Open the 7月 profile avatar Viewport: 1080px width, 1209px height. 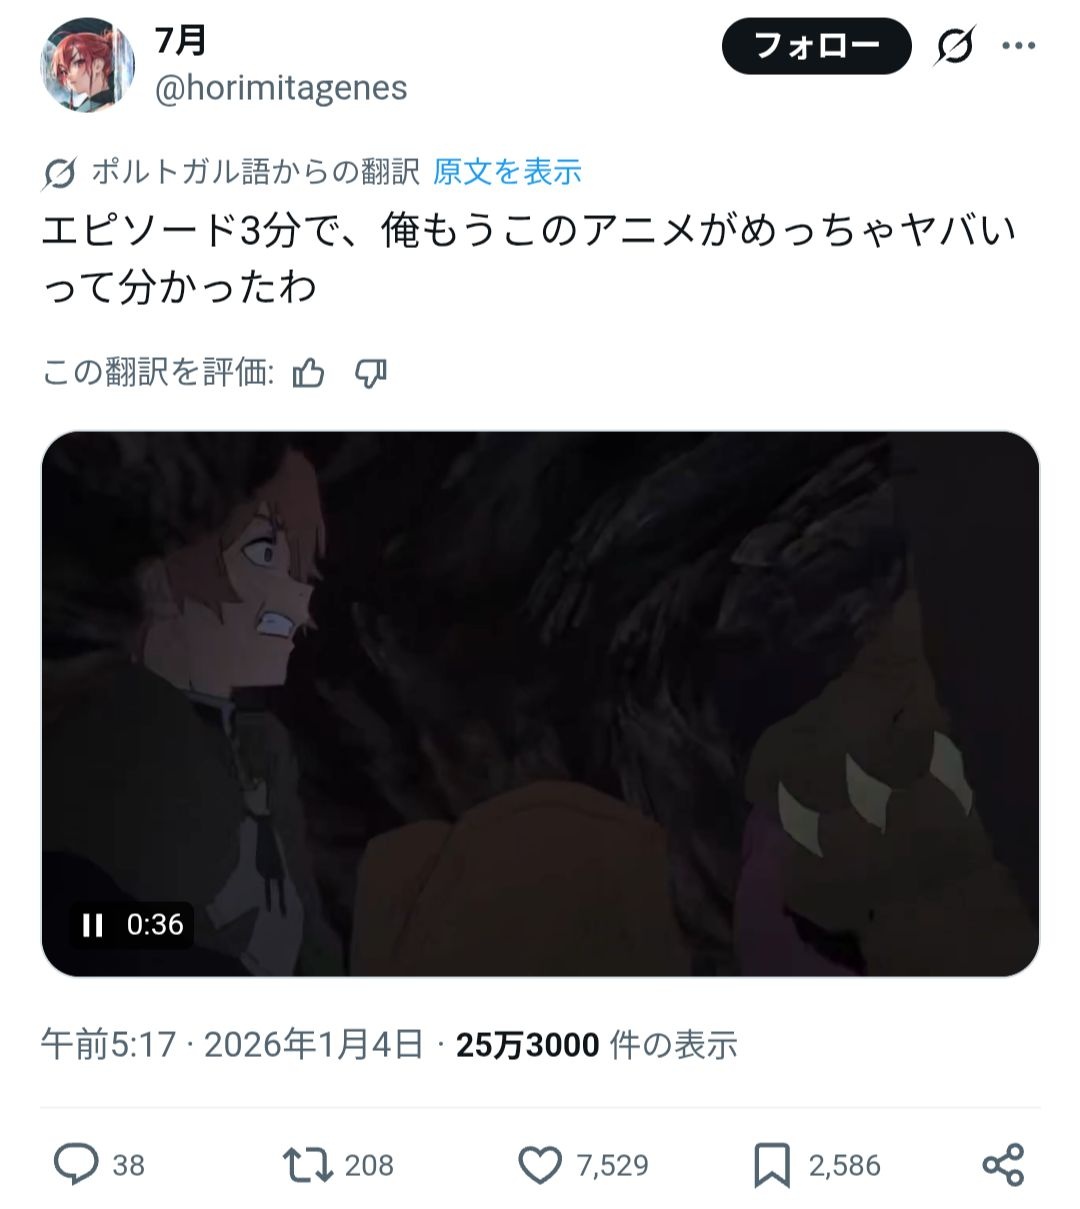pyautogui.click(x=87, y=65)
